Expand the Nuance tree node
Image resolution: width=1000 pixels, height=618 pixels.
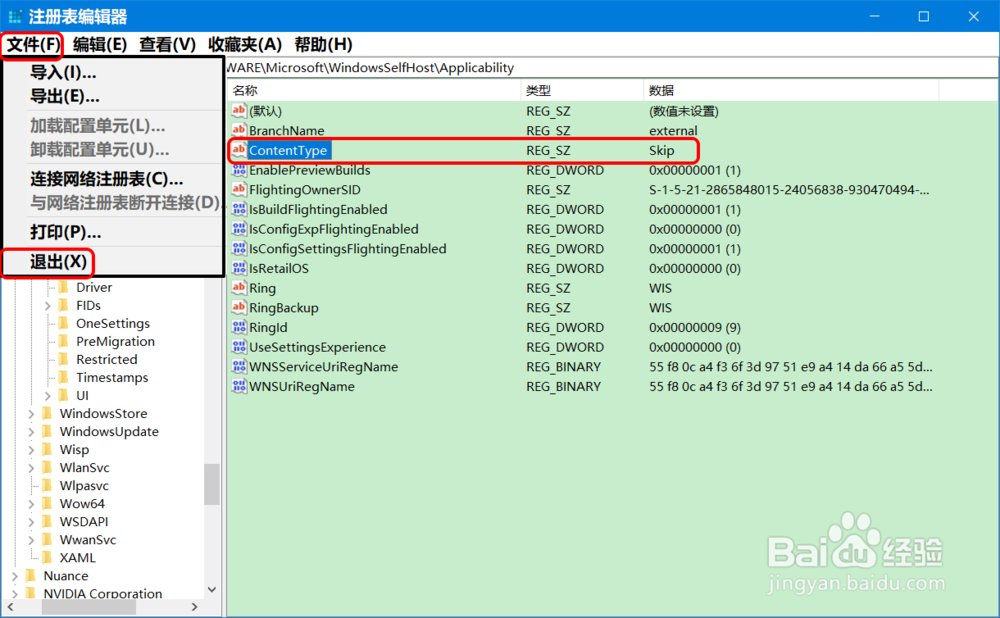15,575
